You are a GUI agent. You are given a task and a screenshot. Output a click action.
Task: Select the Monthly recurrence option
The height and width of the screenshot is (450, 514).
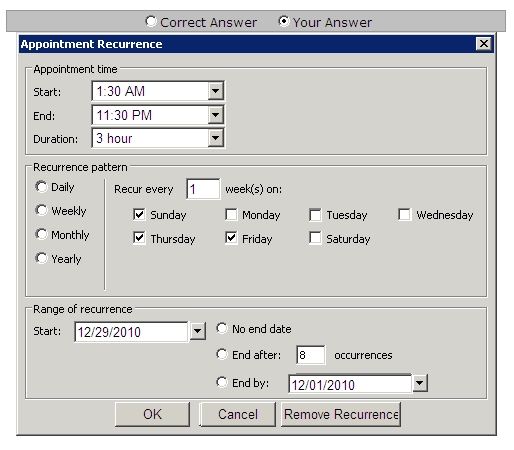[x=41, y=234]
